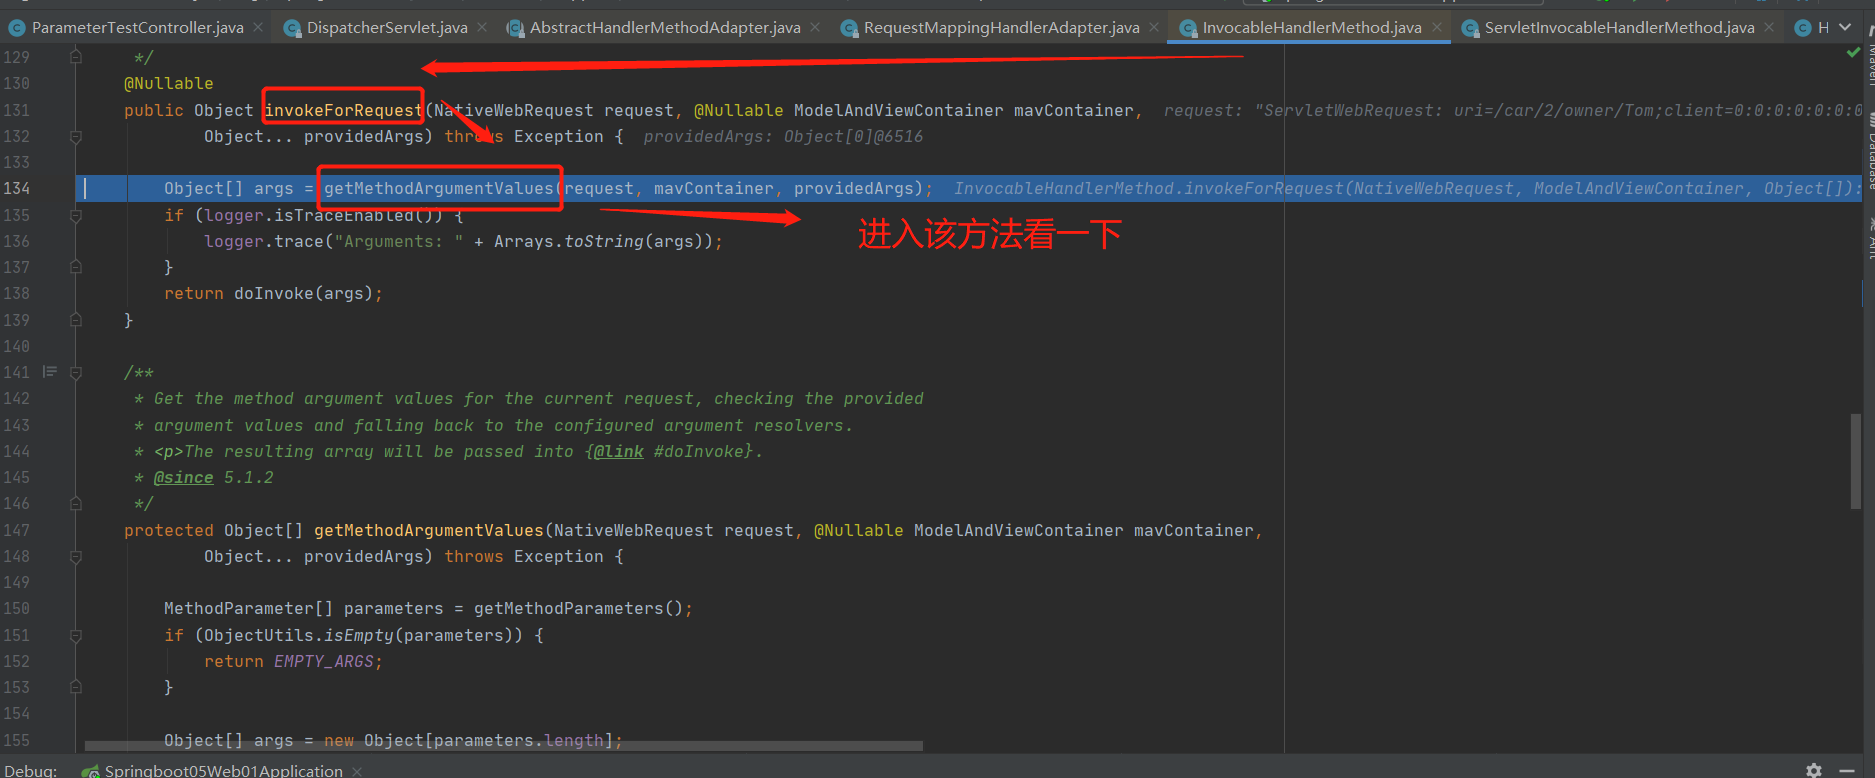Open Debug panel settings gear
The image size is (1875, 778).
1814,770
